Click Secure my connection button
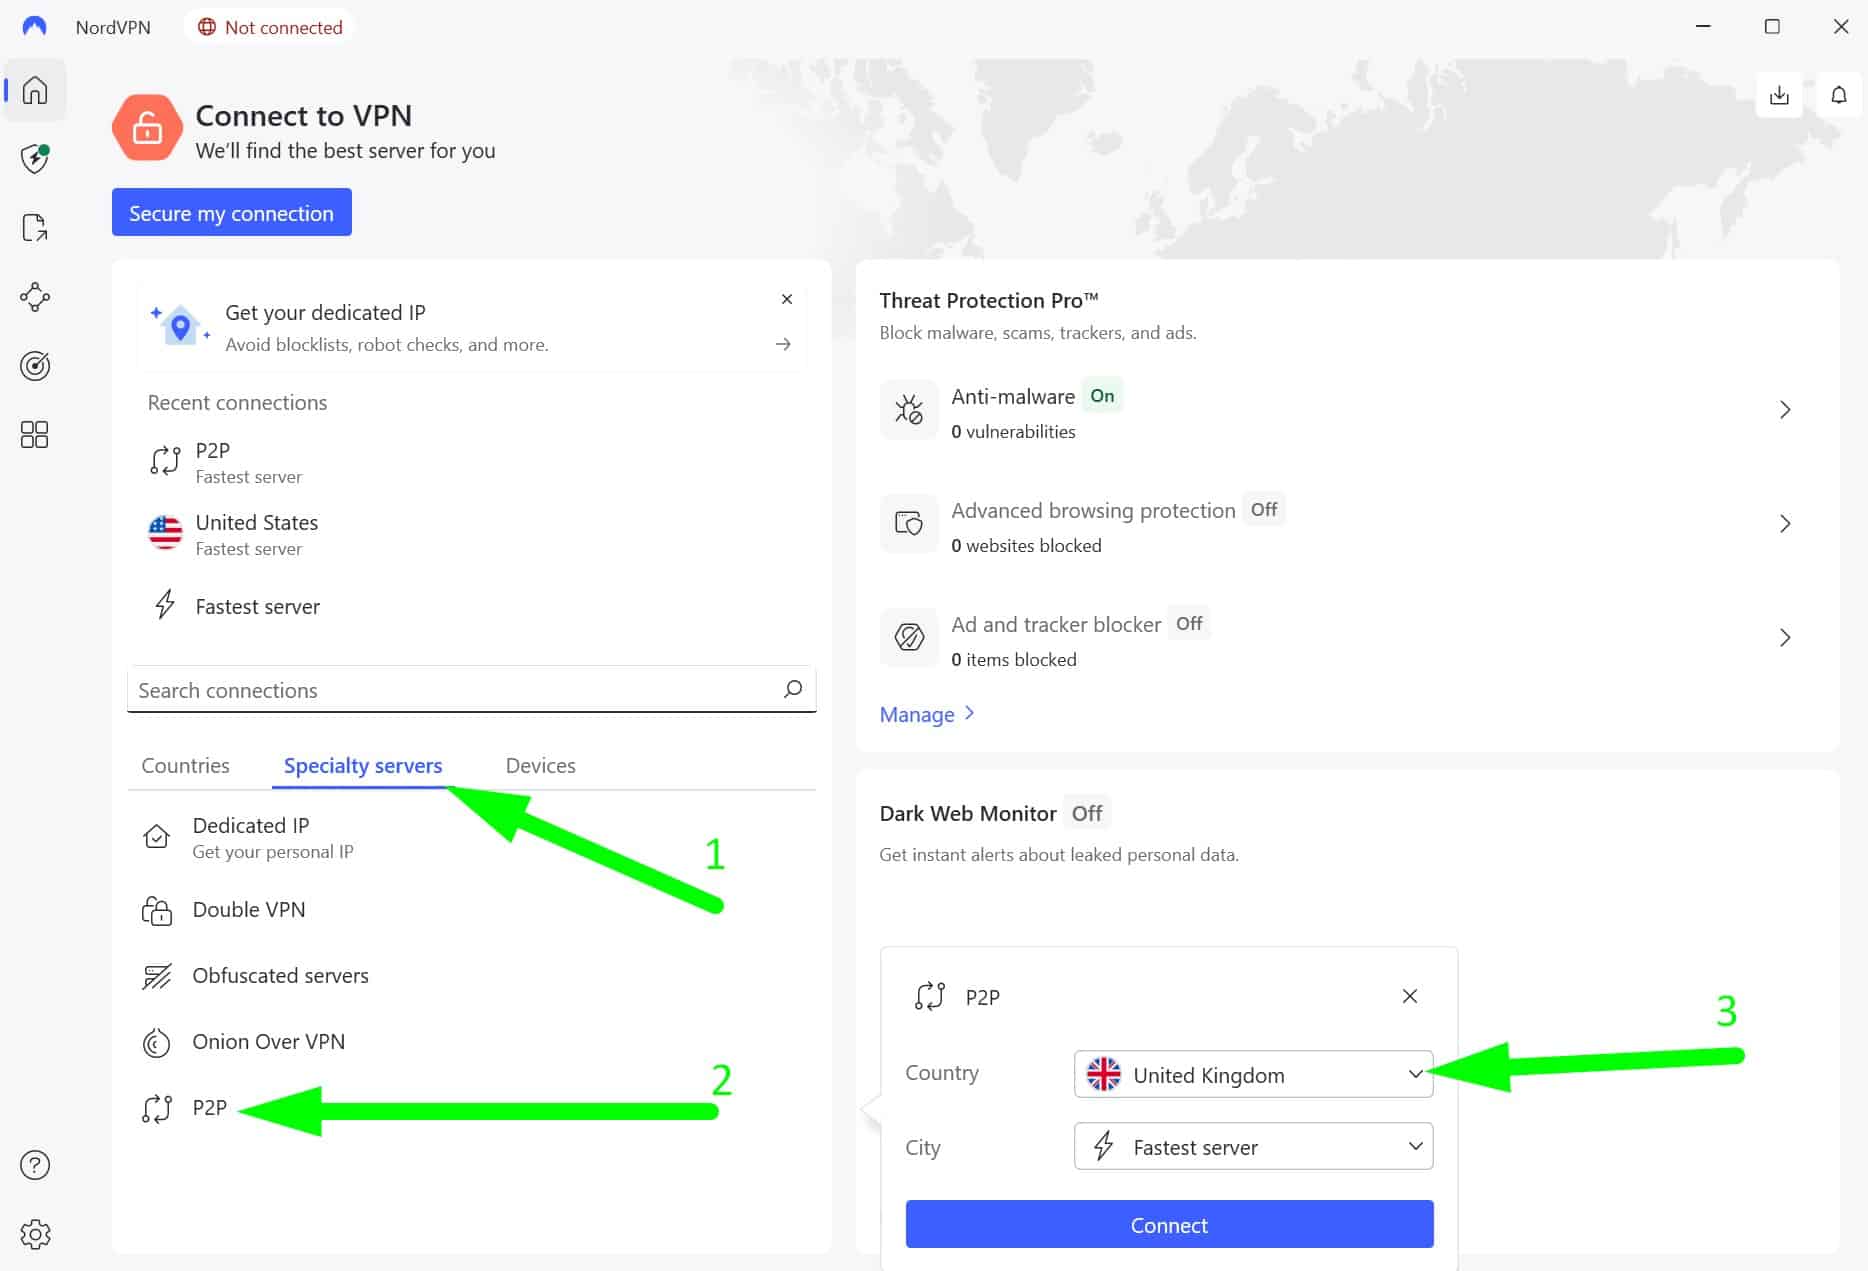Screen dimensions: 1868x1271 (x=231, y=212)
